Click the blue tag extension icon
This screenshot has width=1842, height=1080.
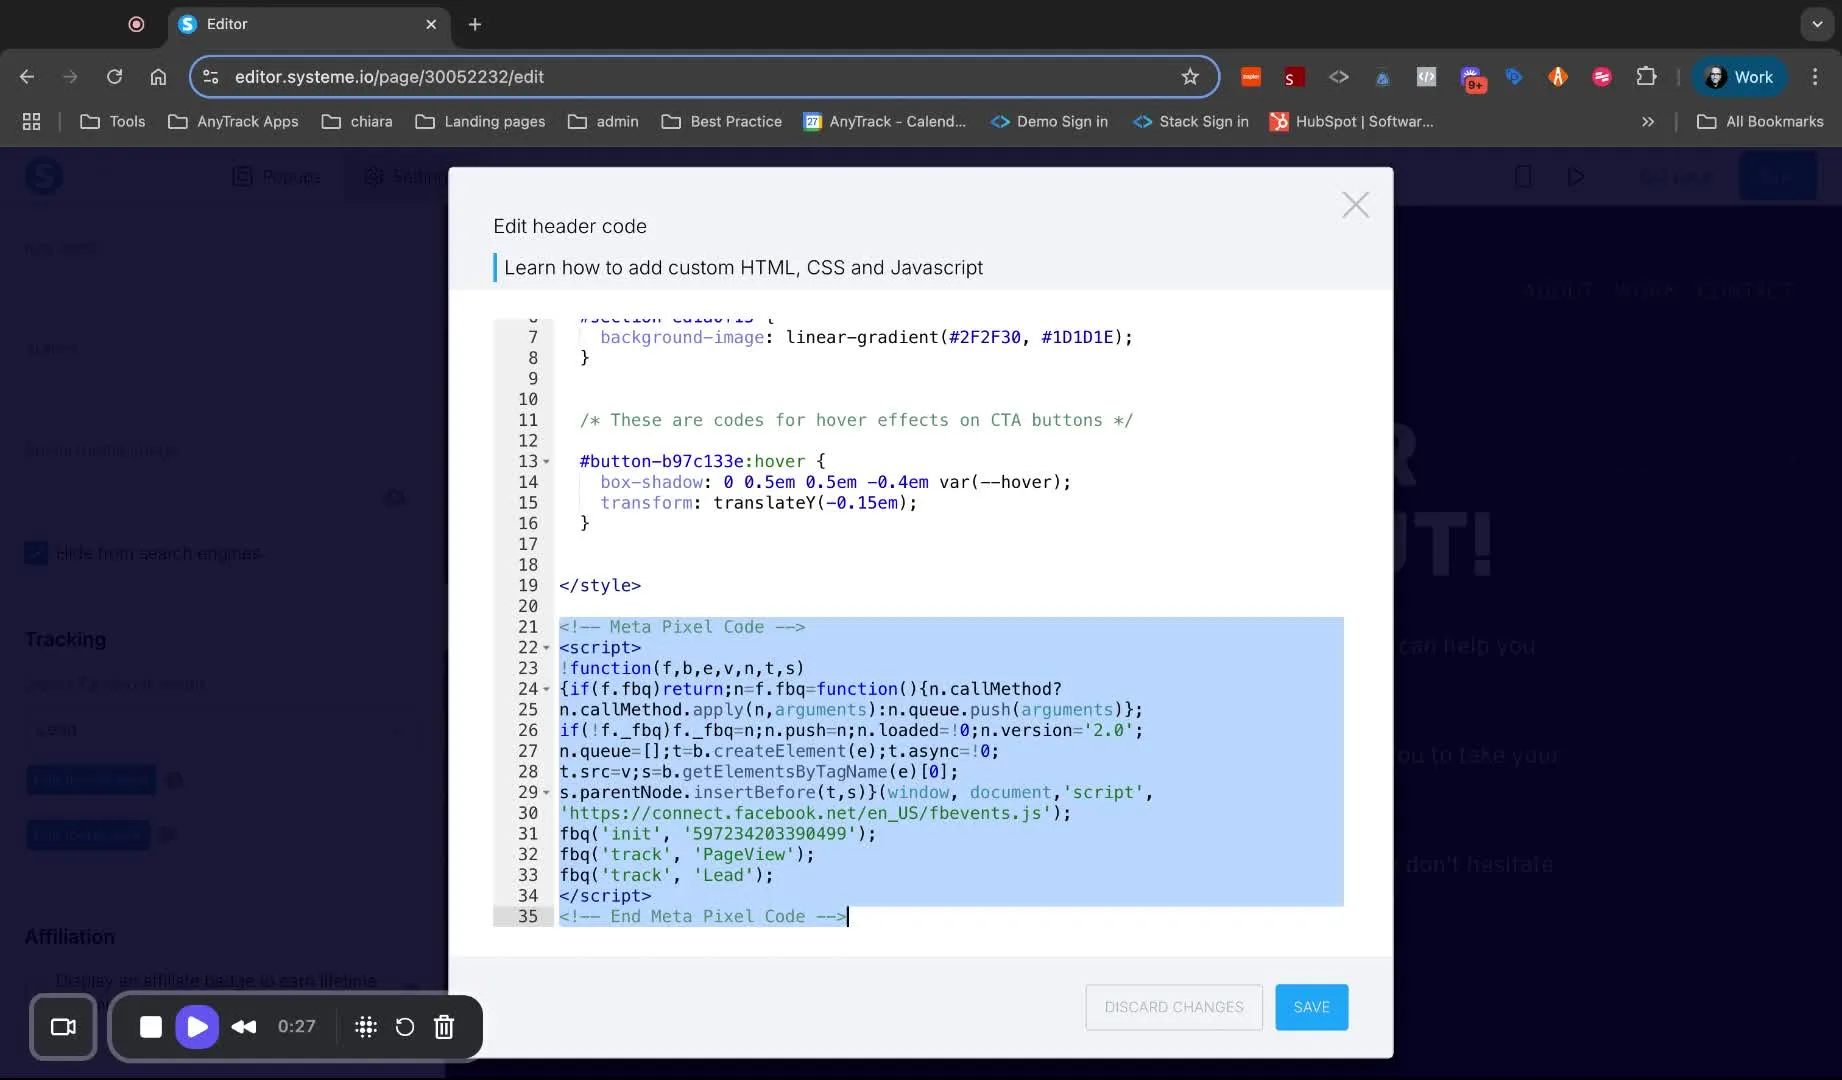(1514, 77)
